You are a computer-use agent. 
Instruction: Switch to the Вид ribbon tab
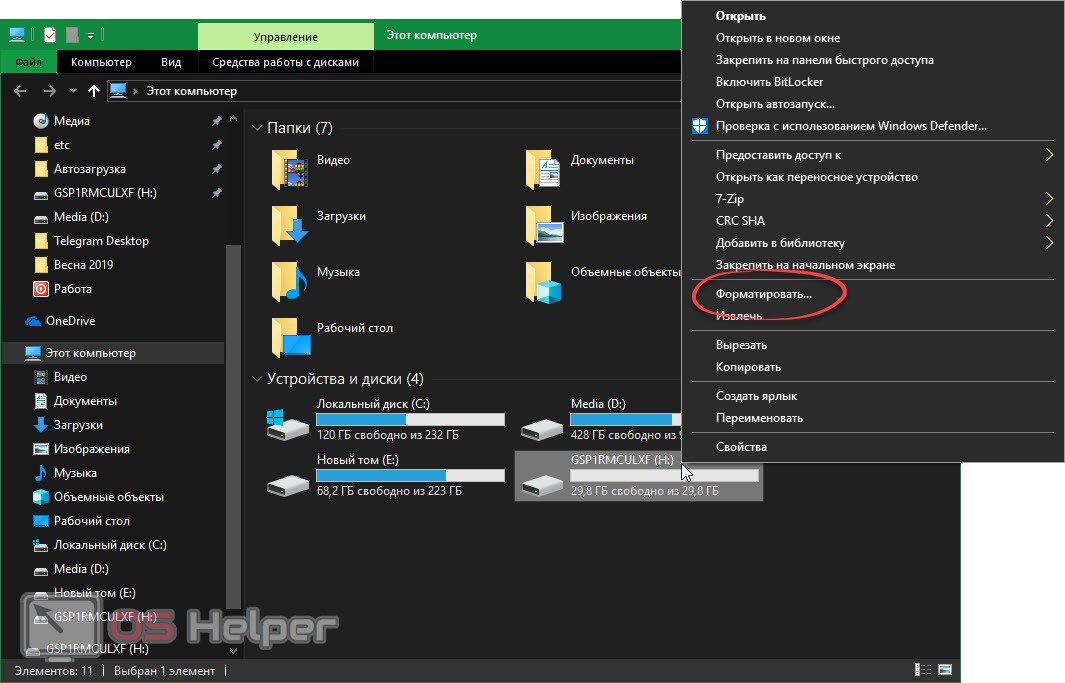(x=171, y=62)
